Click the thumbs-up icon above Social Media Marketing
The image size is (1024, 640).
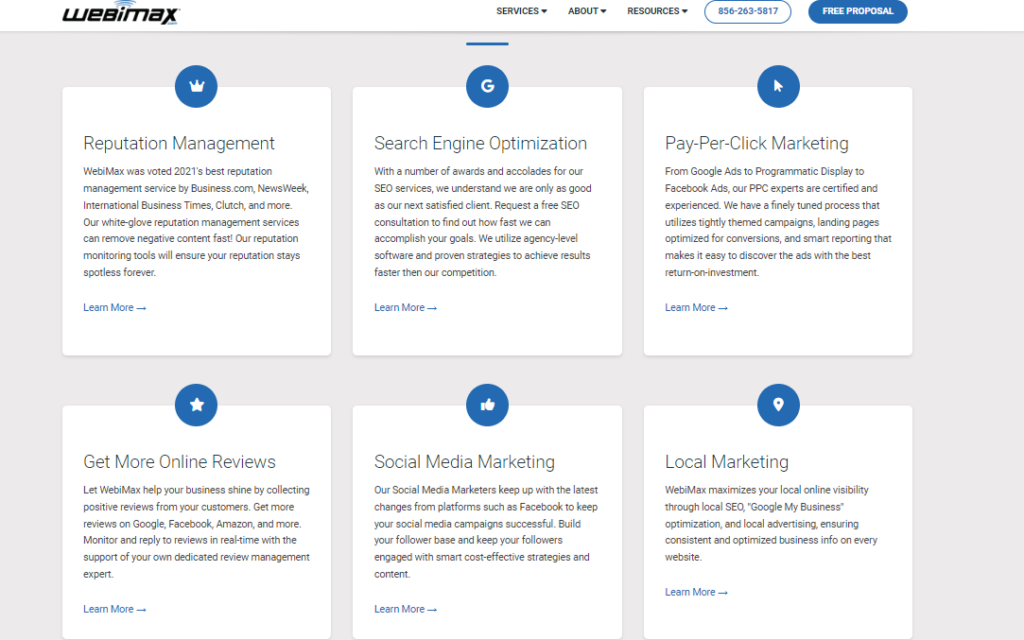[x=487, y=405]
